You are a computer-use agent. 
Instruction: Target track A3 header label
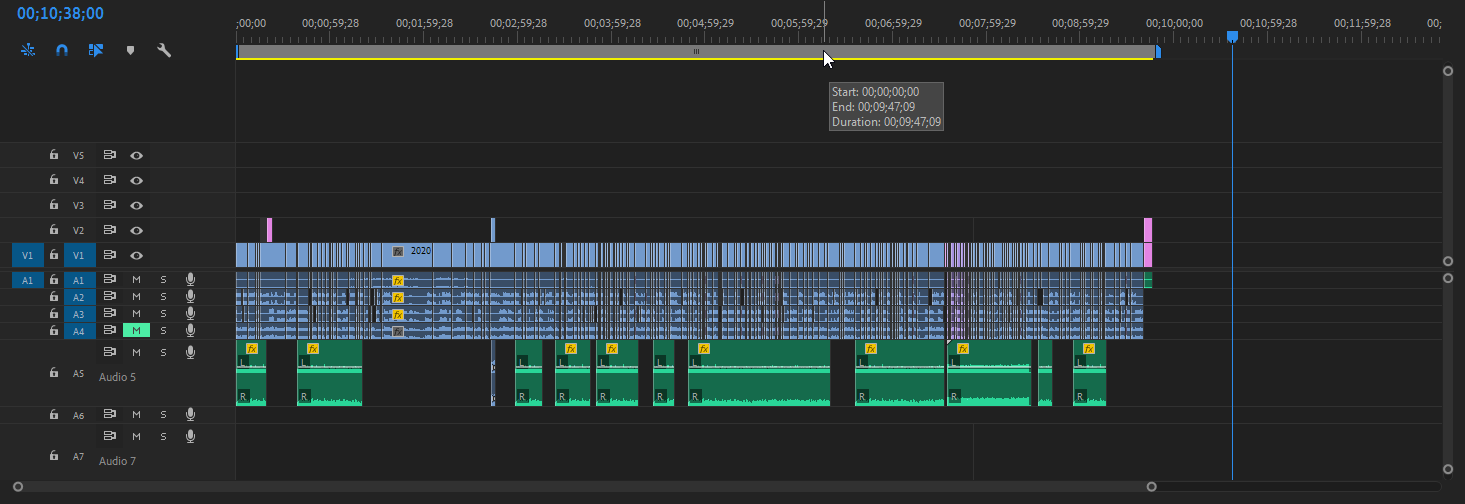[x=79, y=314]
